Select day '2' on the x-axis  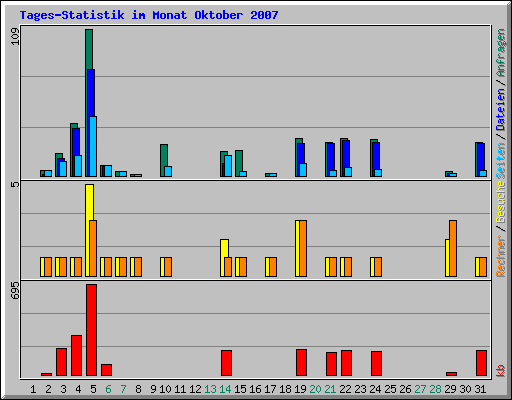tap(48, 389)
